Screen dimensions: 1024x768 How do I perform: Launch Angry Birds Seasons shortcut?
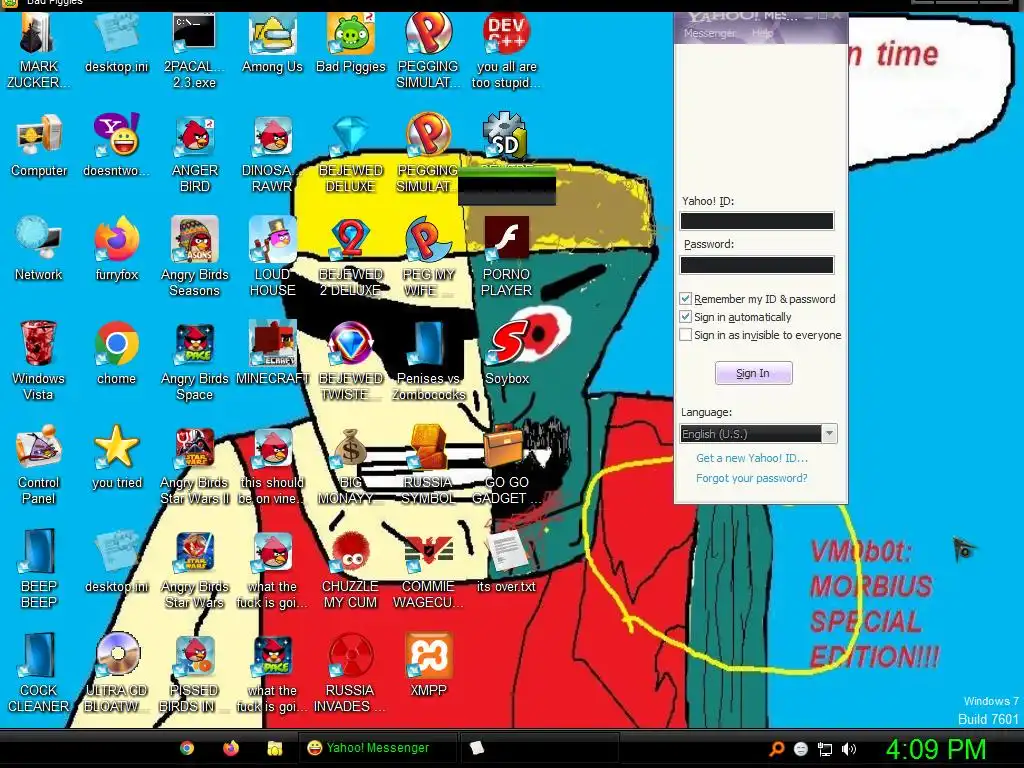click(195, 256)
